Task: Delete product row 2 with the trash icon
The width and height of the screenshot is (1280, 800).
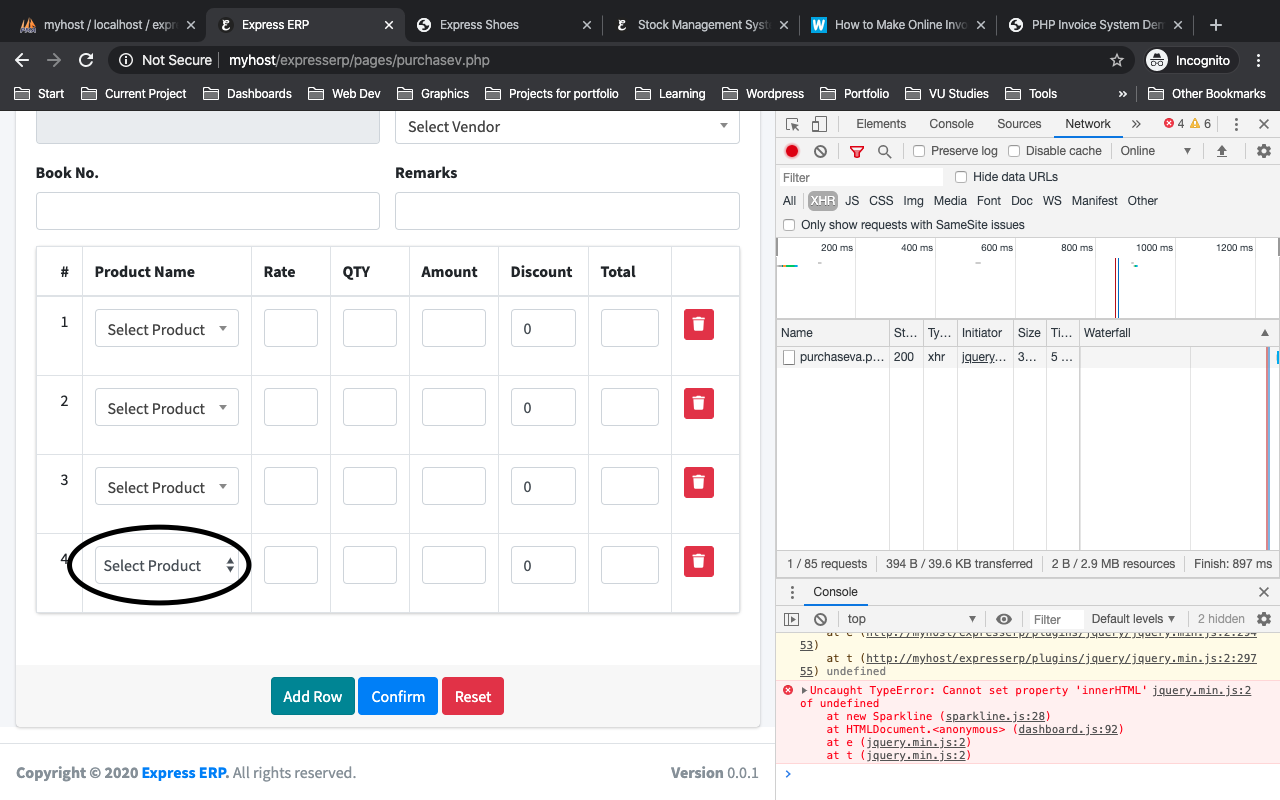Action: click(x=698, y=403)
